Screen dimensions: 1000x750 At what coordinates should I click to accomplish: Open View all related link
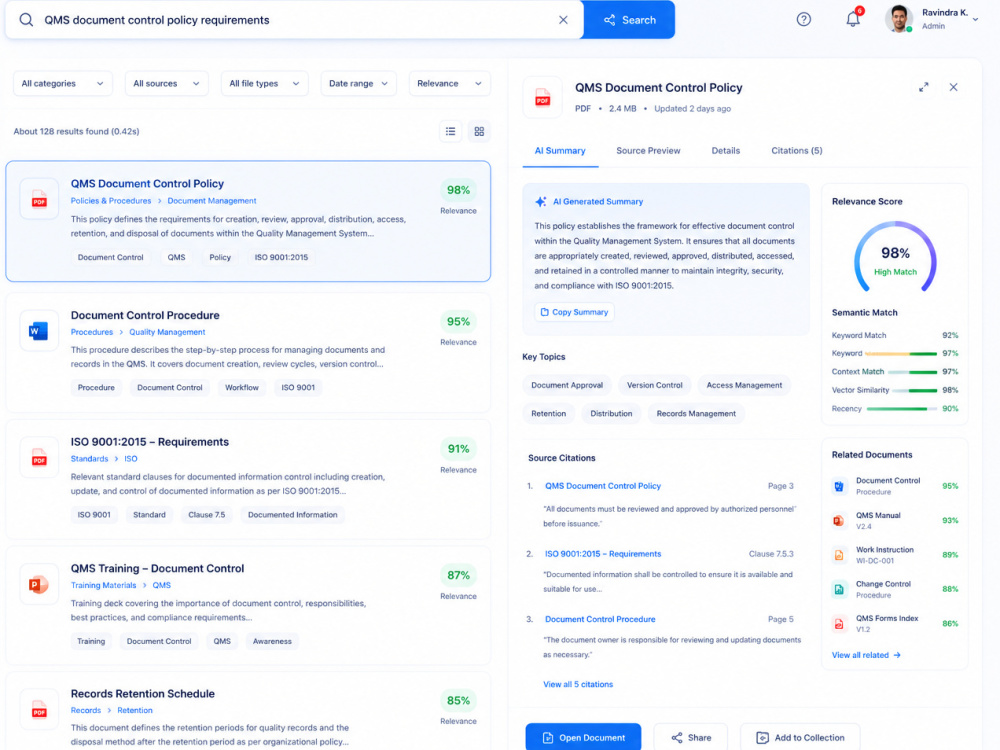[866, 655]
